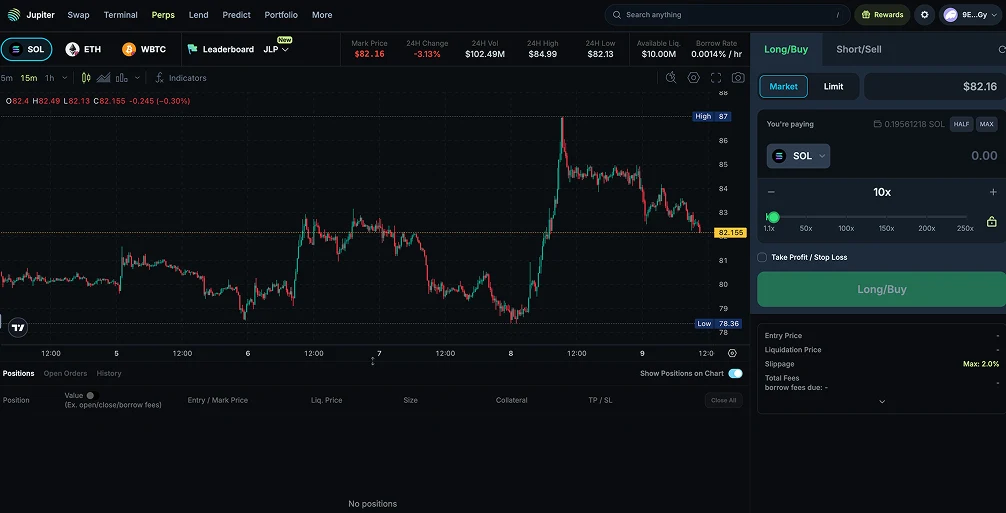
Task: Switch to Long/Buy tab
Action: click(786, 49)
